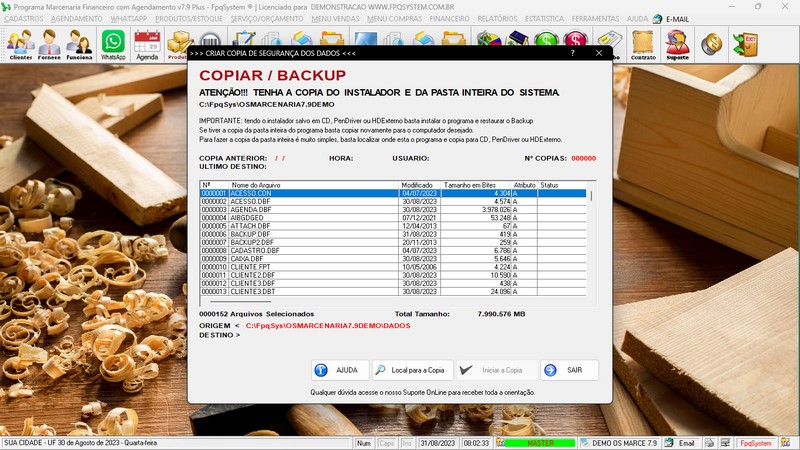Click the file list vertical scrollbar

coord(589,240)
